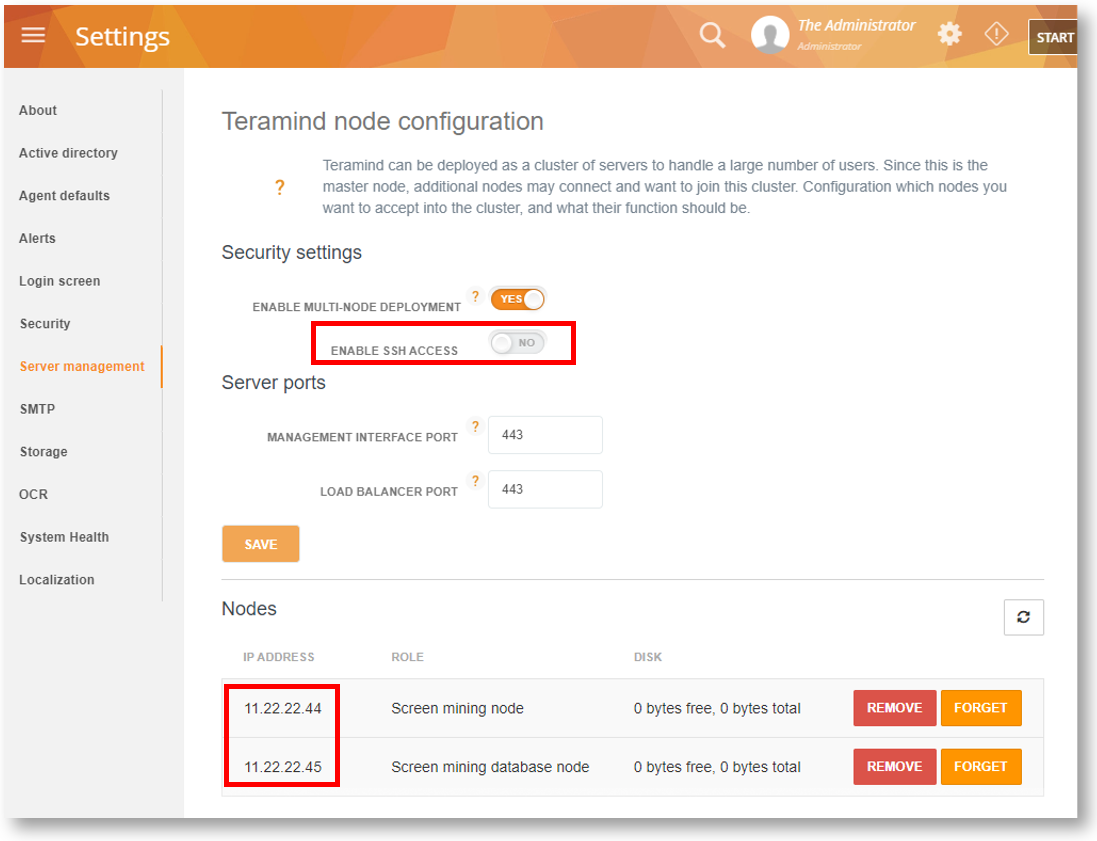
Task: Open Storage settings
Action: [x=43, y=452]
